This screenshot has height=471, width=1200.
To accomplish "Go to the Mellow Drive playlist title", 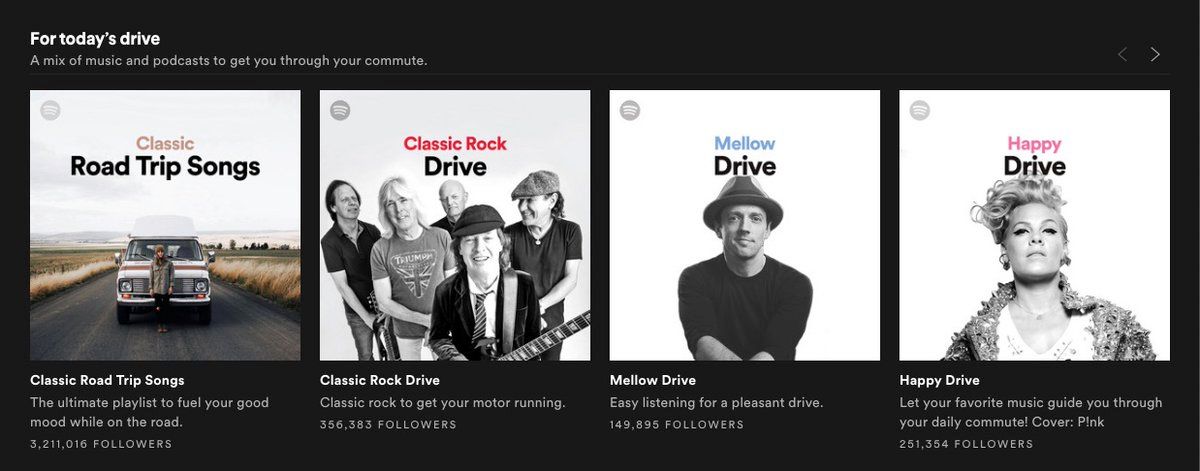I will 652,380.
